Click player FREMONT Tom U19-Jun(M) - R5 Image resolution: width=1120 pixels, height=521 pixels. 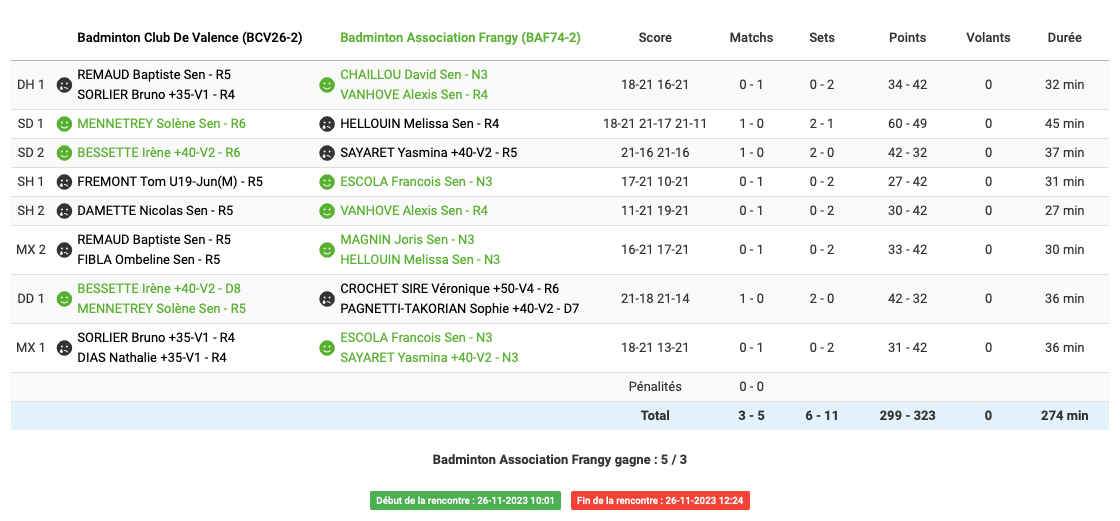coord(170,182)
